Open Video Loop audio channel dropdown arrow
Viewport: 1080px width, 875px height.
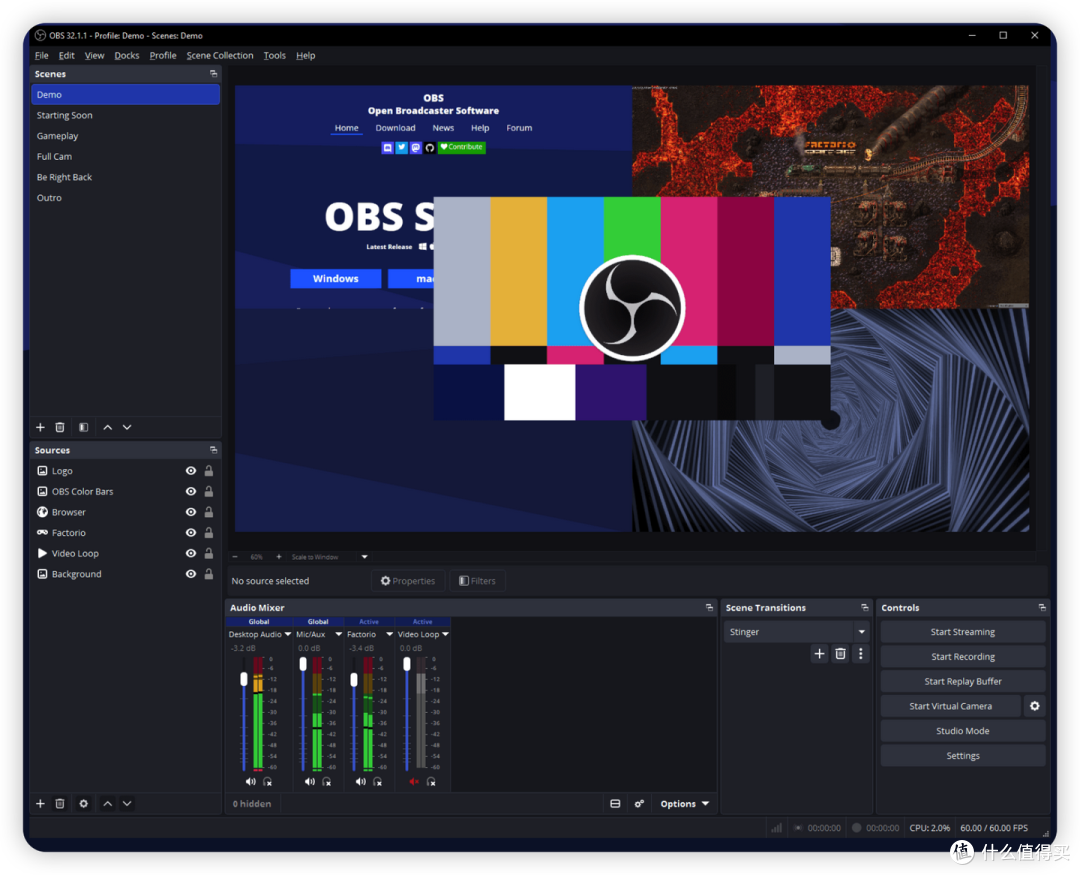[446, 634]
